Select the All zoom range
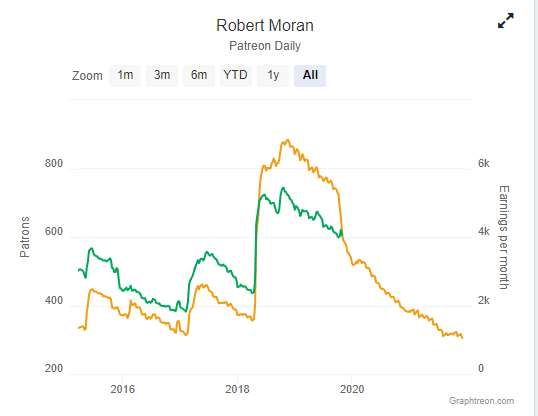The width and height of the screenshot is (538, 416). click(x=310, y=76)
